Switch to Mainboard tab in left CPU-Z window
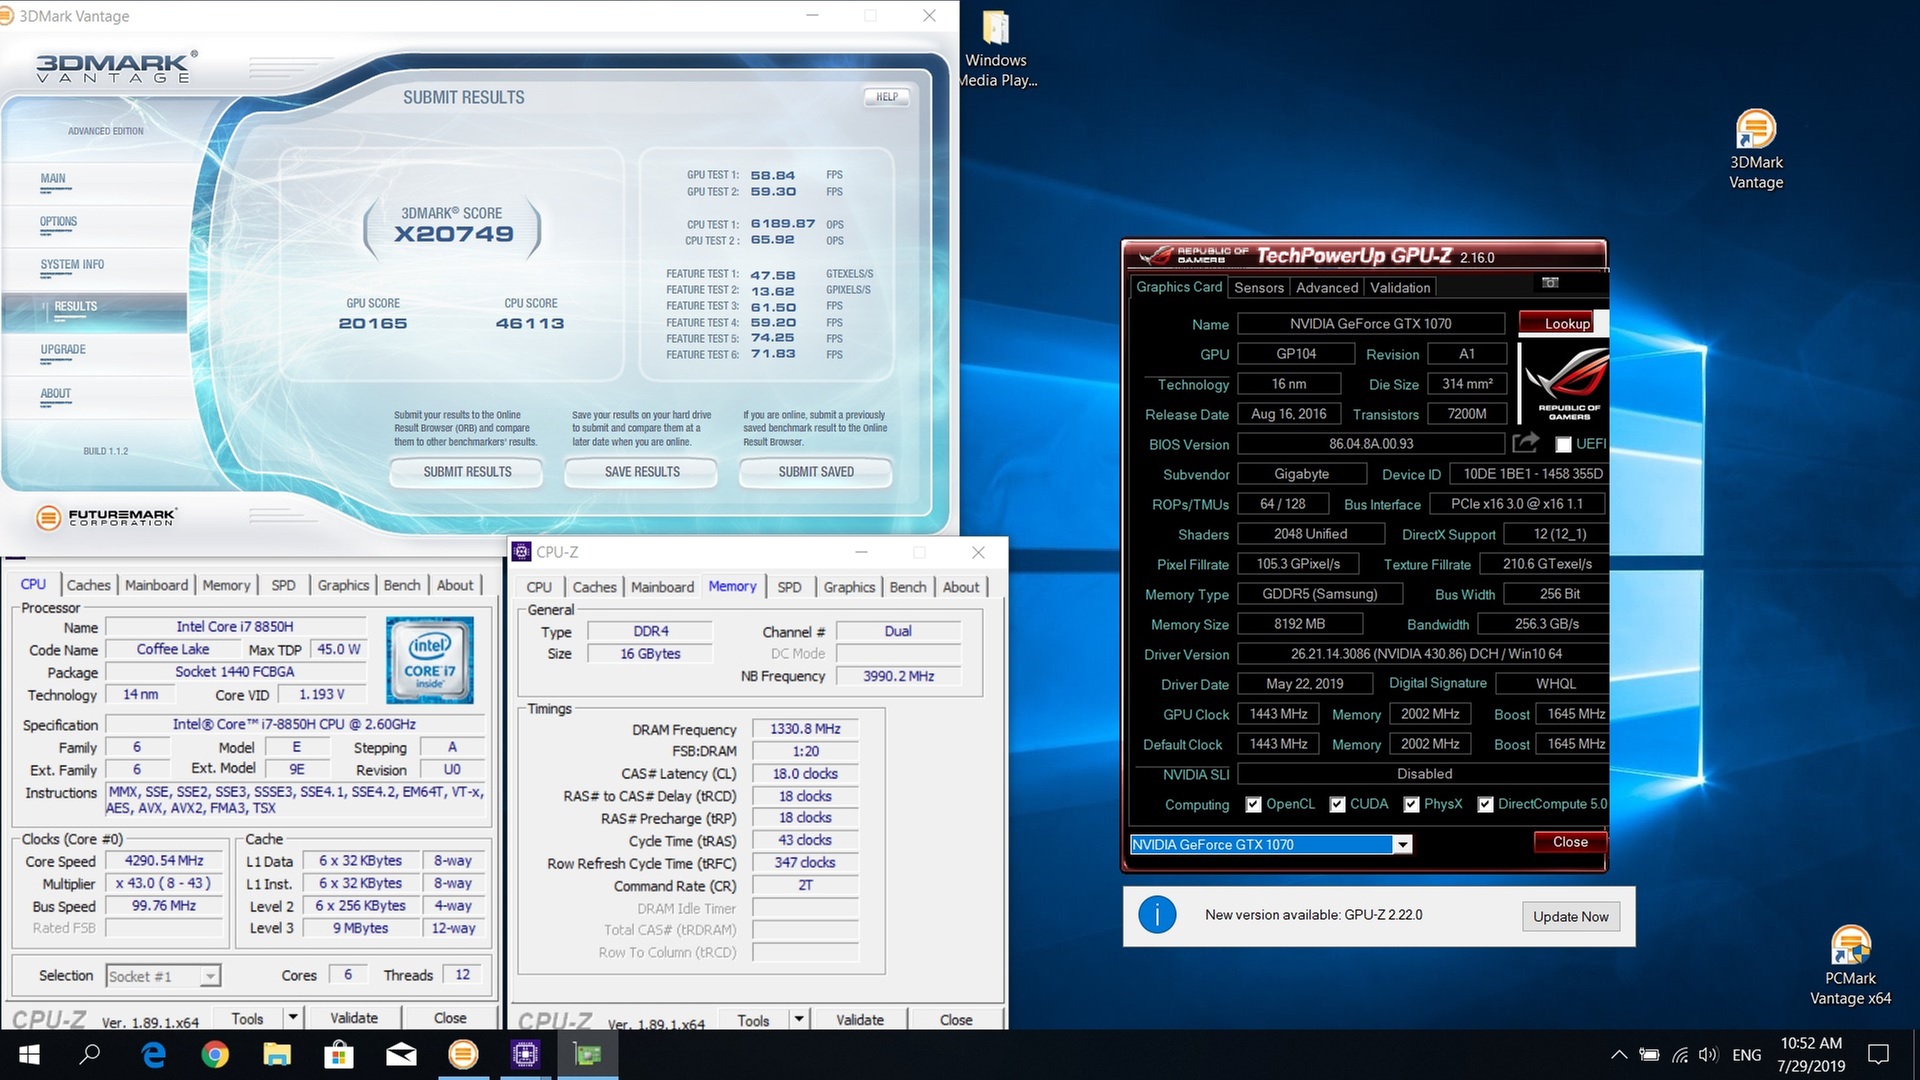 [x=156, y=585]
